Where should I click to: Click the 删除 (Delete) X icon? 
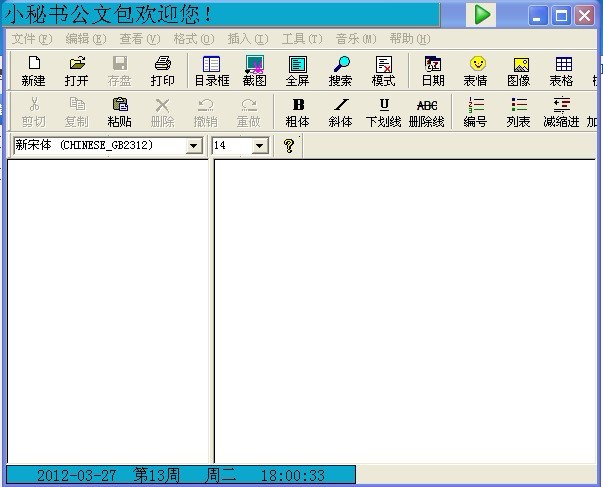(x=163, y=112)
